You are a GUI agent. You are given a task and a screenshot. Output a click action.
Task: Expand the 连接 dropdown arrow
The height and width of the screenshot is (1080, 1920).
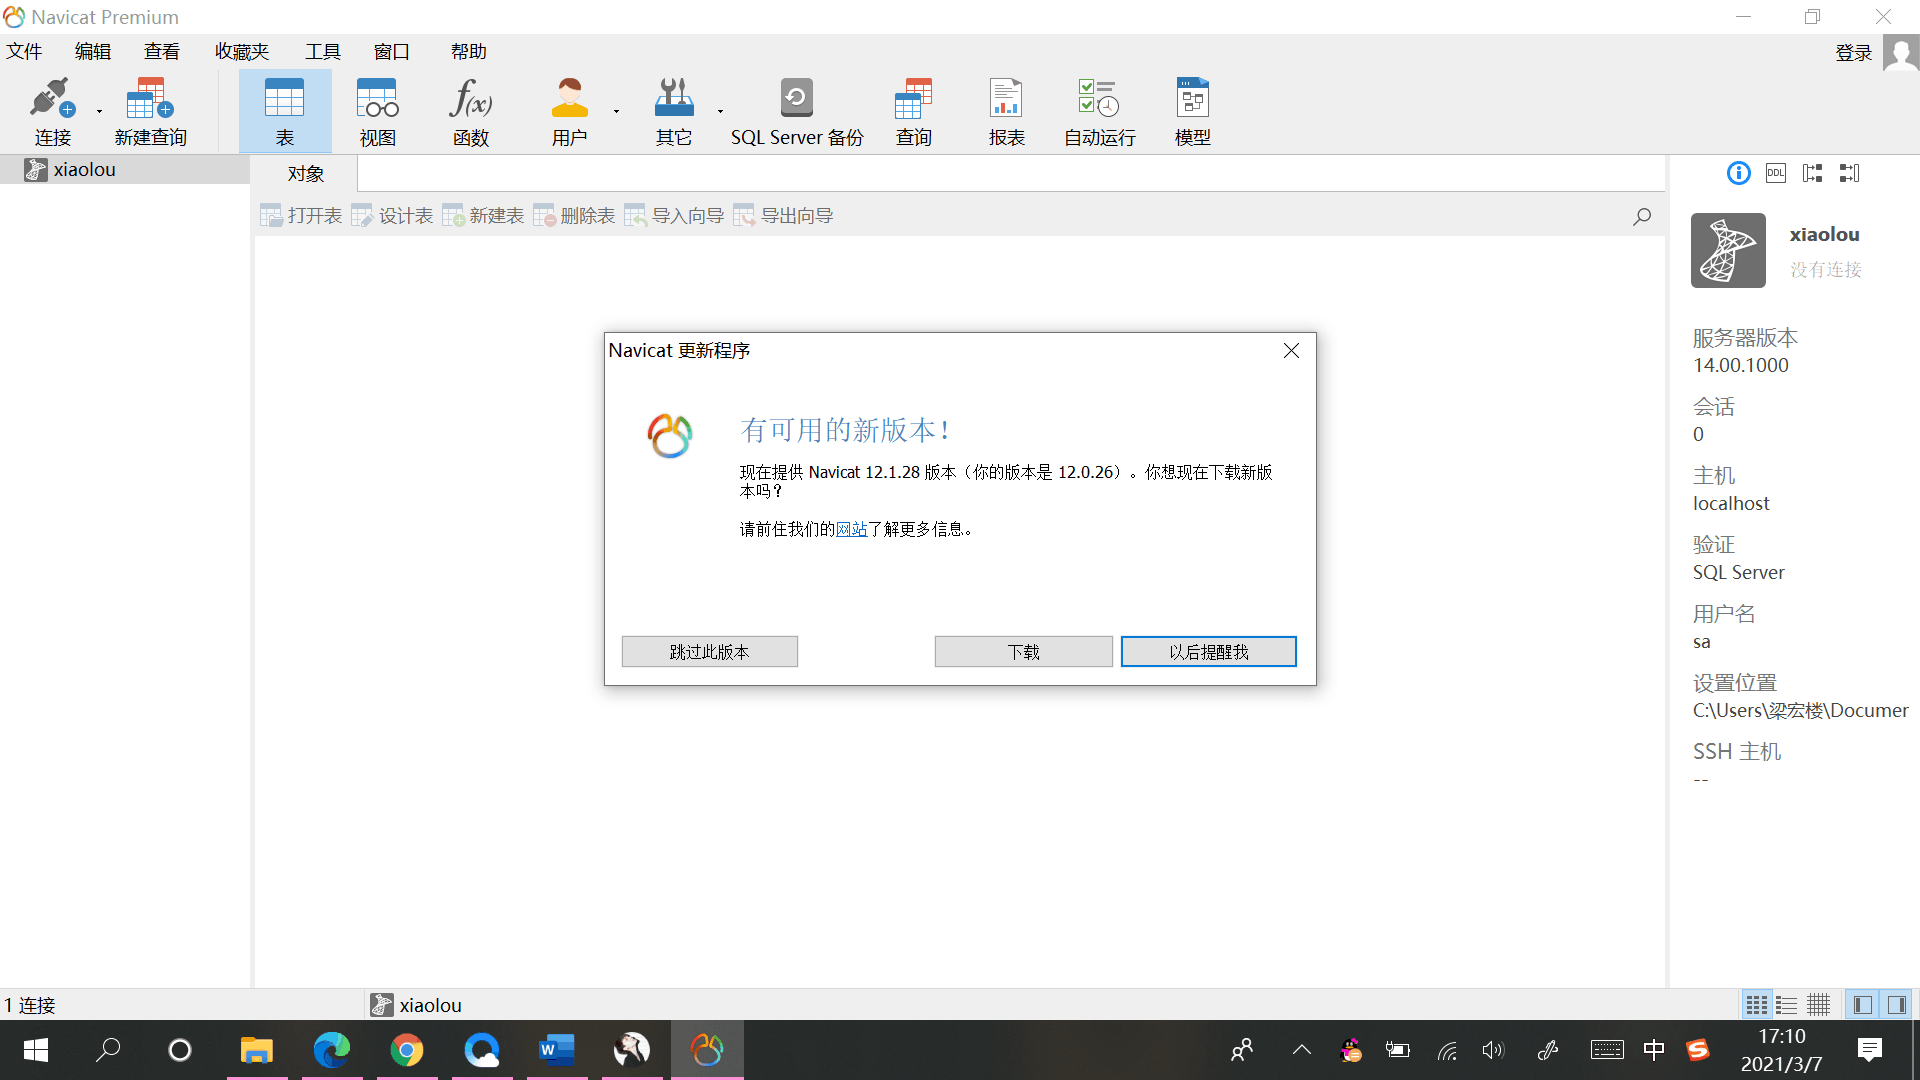[x=99, y=111]
